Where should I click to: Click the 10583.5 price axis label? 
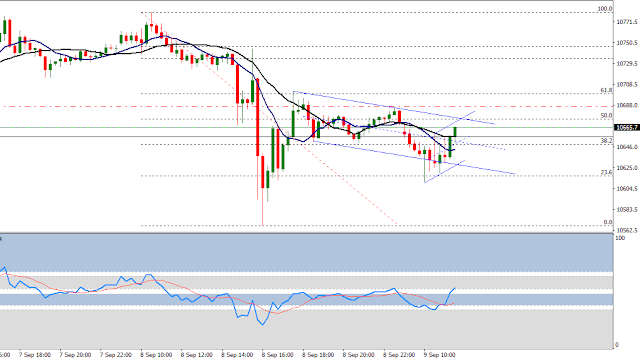point(627,210)
